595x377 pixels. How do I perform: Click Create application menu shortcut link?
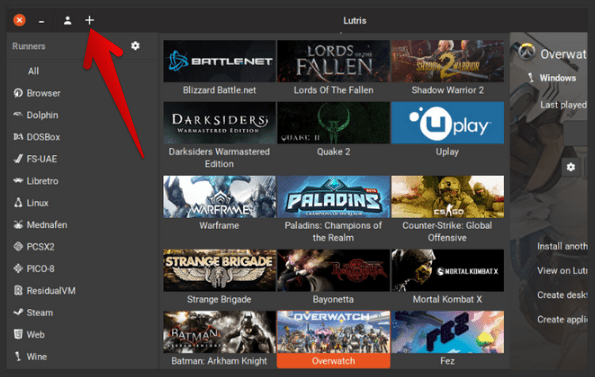coord(562,319)
